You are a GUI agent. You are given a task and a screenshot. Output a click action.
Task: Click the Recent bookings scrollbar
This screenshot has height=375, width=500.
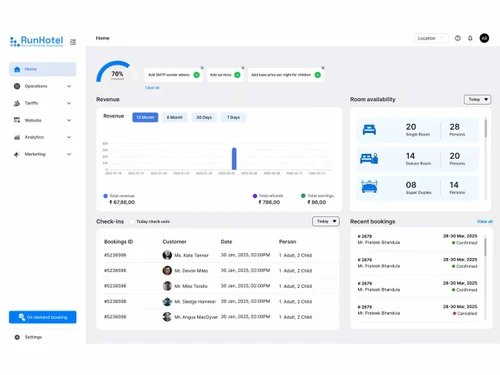tap(485, 247)
